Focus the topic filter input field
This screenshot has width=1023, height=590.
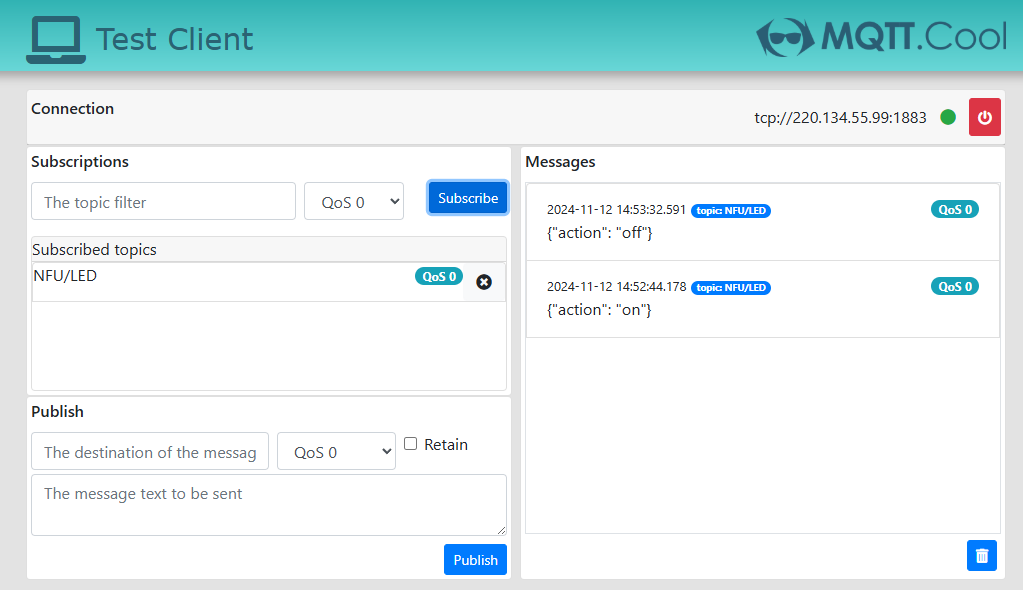click(x=164, y=202)
